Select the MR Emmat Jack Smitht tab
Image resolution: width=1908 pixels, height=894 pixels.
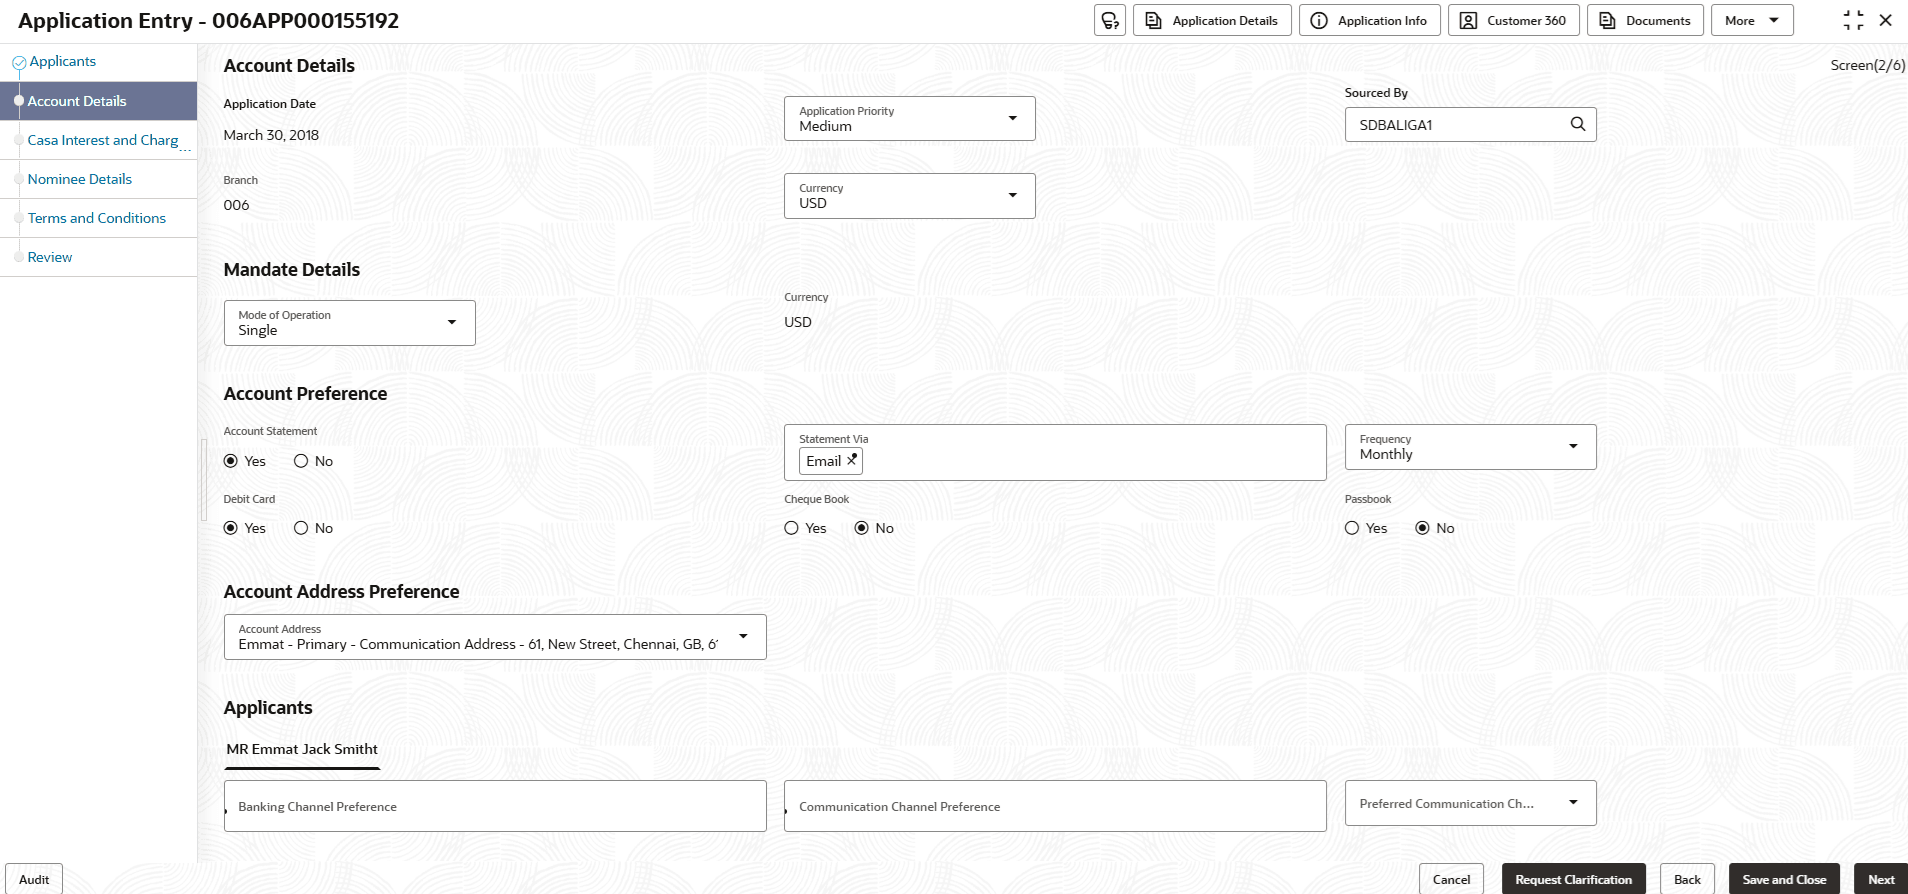pos(302,749)
